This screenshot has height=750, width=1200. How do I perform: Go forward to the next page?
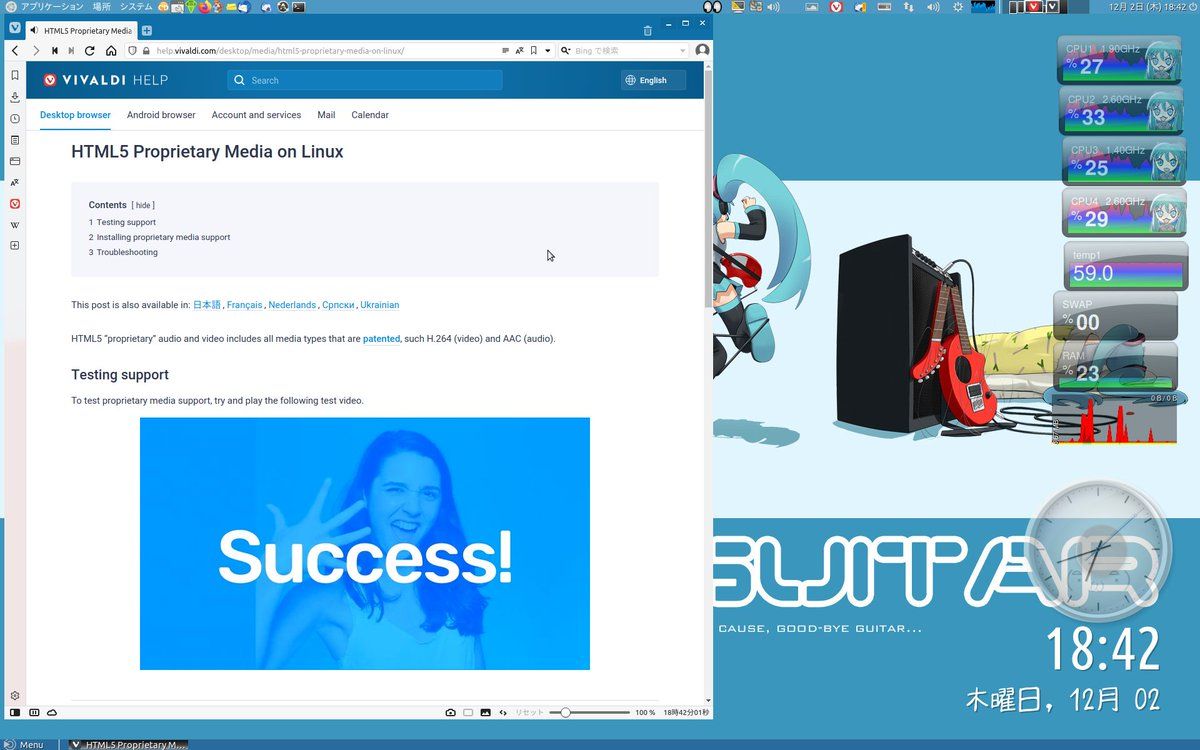(36, 51)
